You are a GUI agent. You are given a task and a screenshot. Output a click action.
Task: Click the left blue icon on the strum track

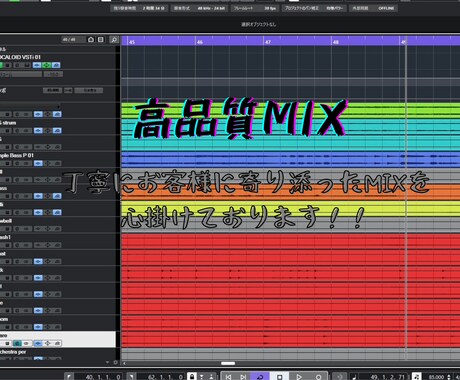point(38,130)
